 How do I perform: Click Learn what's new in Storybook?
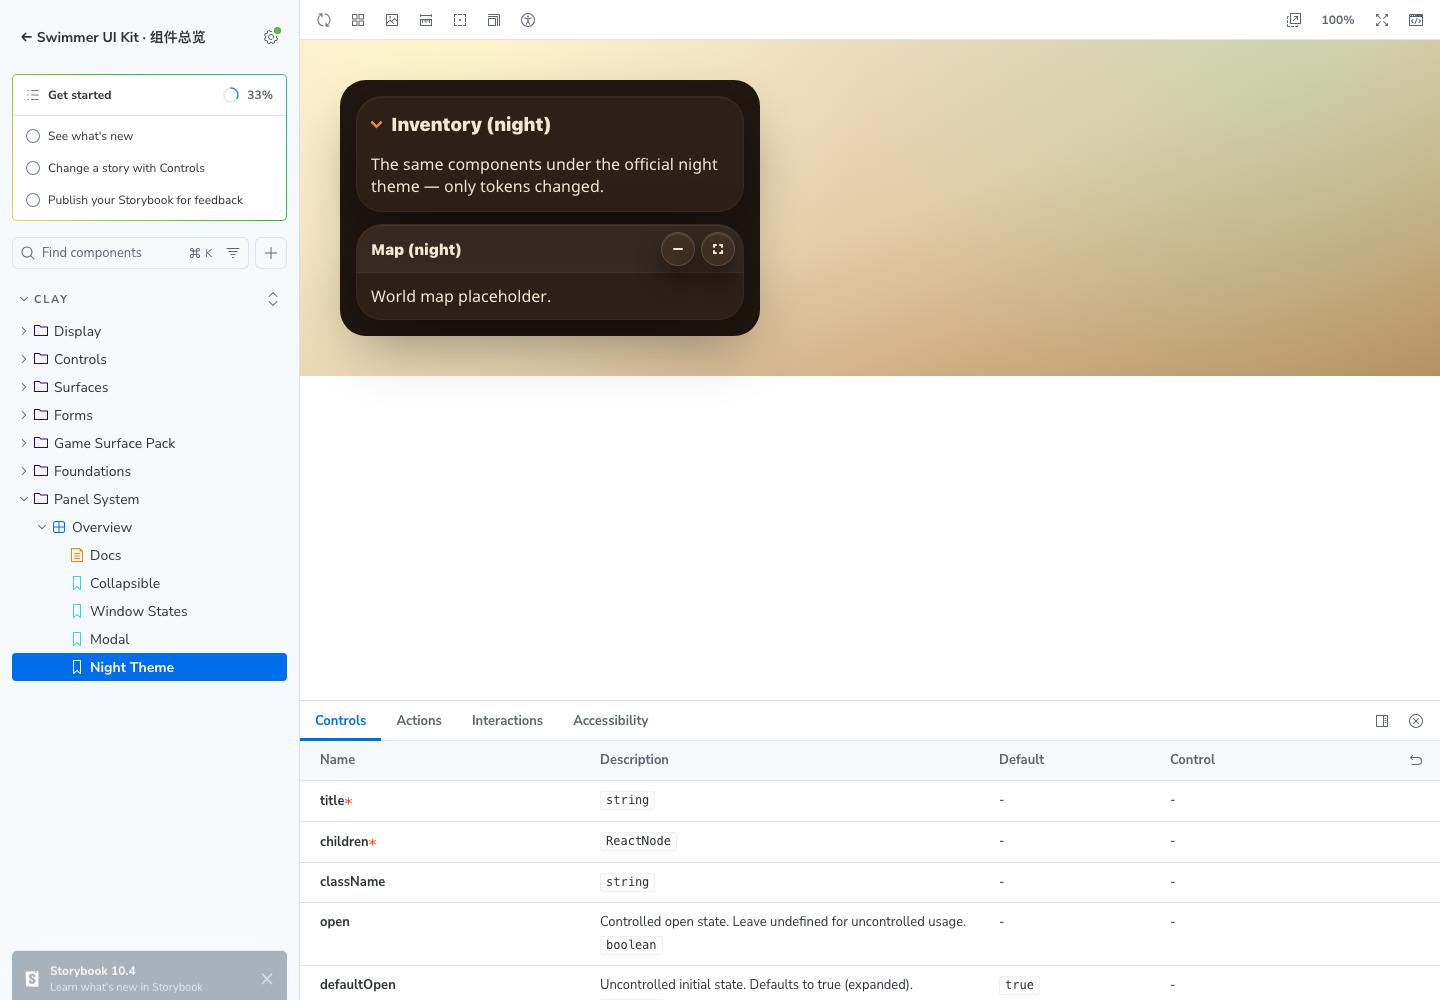click(x=126, y=987)
